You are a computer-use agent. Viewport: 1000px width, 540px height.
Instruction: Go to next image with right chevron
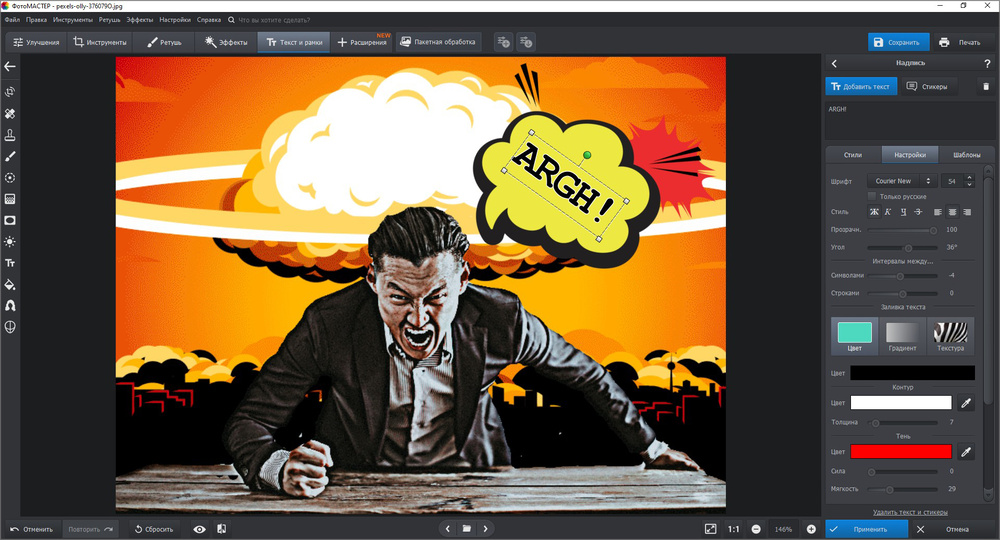coord(485,529)
